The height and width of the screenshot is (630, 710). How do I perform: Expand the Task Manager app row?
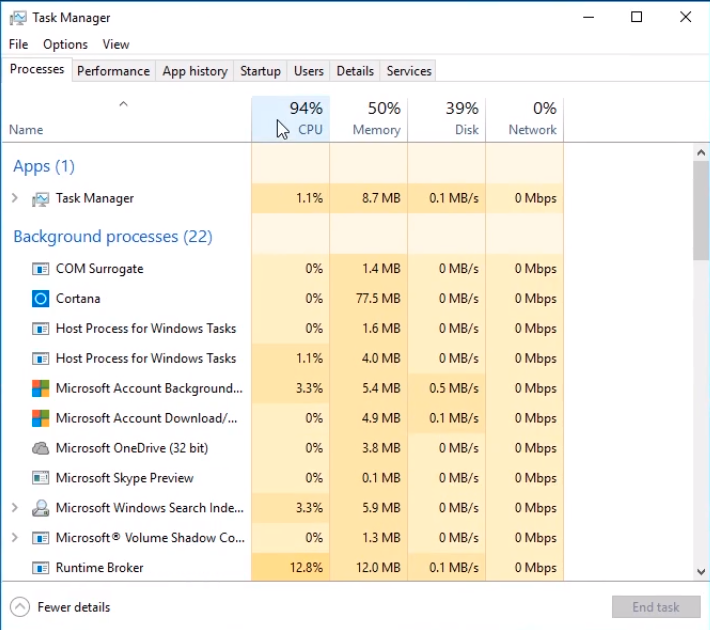[x=15, y=198]
